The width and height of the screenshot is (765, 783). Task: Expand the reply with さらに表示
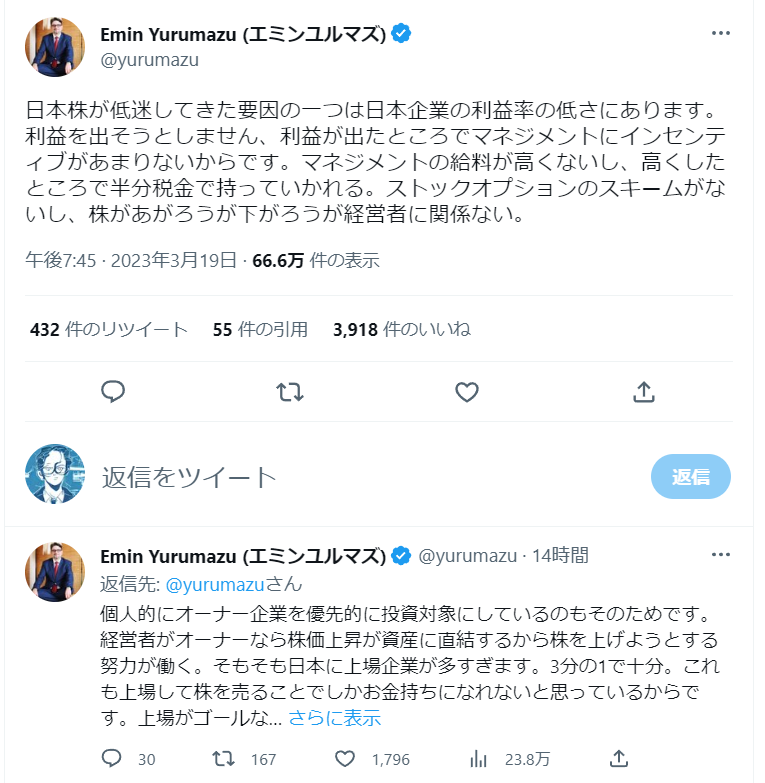(x=335, y=718)
